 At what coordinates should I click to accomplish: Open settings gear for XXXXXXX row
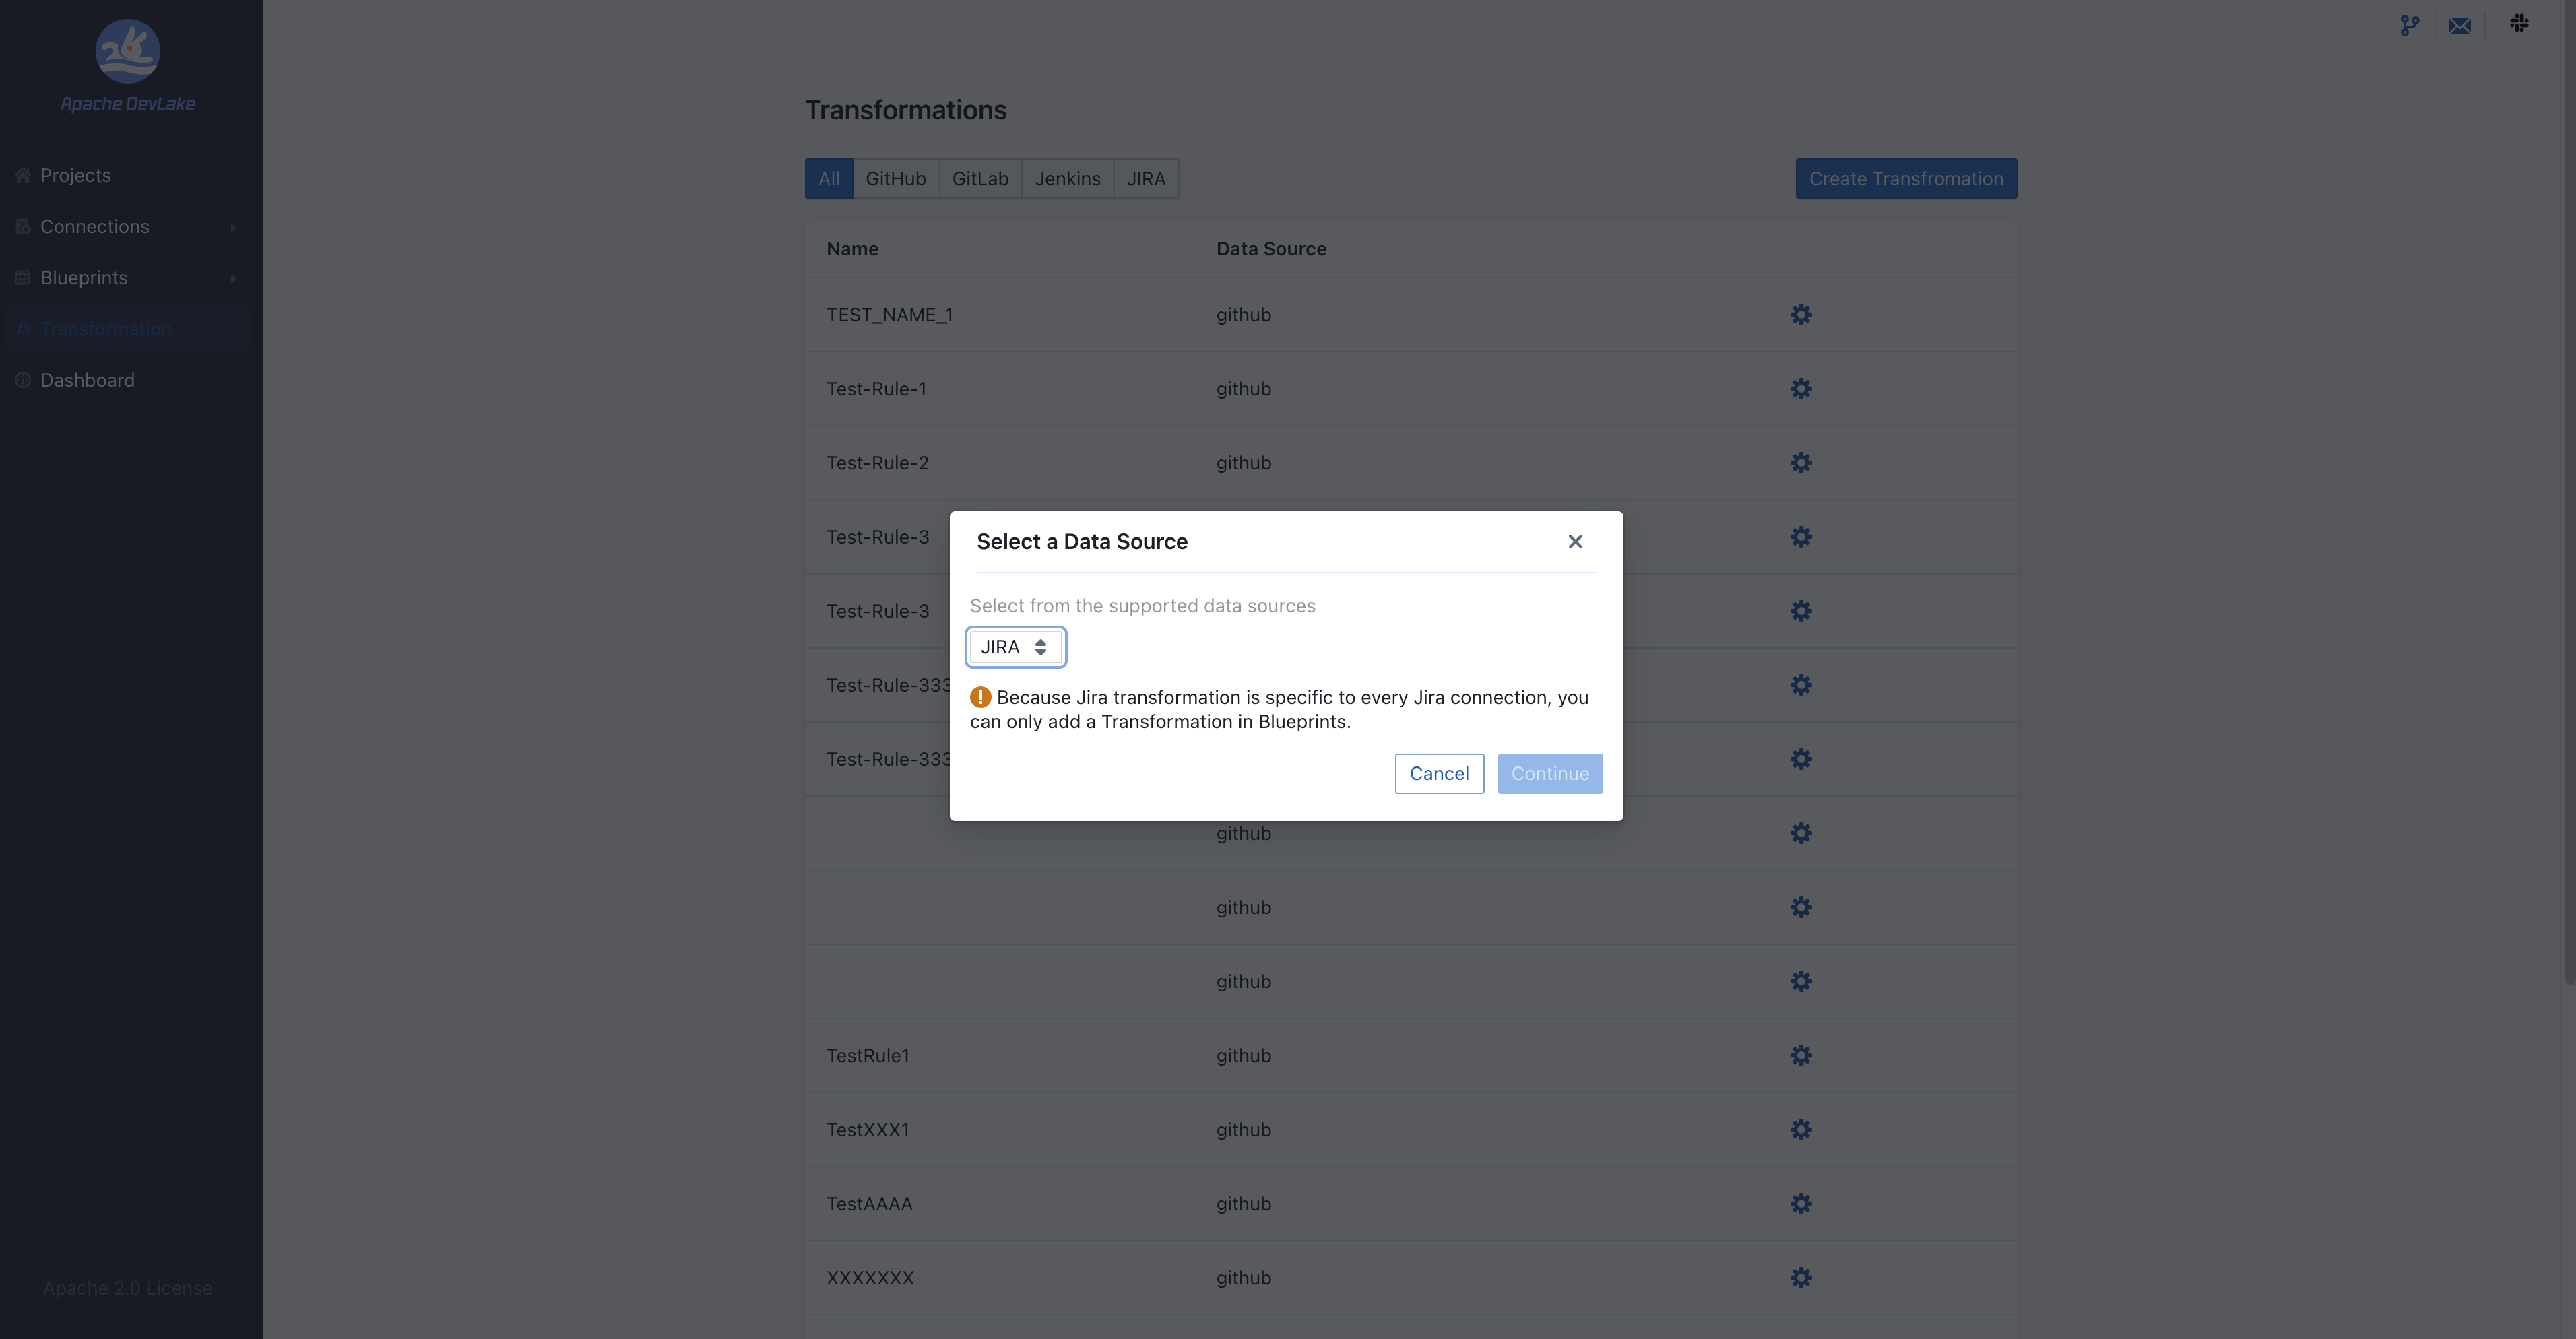click(x=1800, y=1278)
